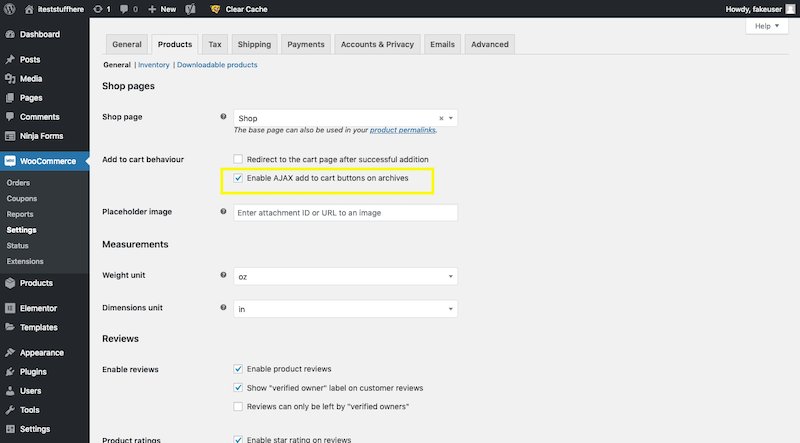Open the Inventory section link

(153, 65)
